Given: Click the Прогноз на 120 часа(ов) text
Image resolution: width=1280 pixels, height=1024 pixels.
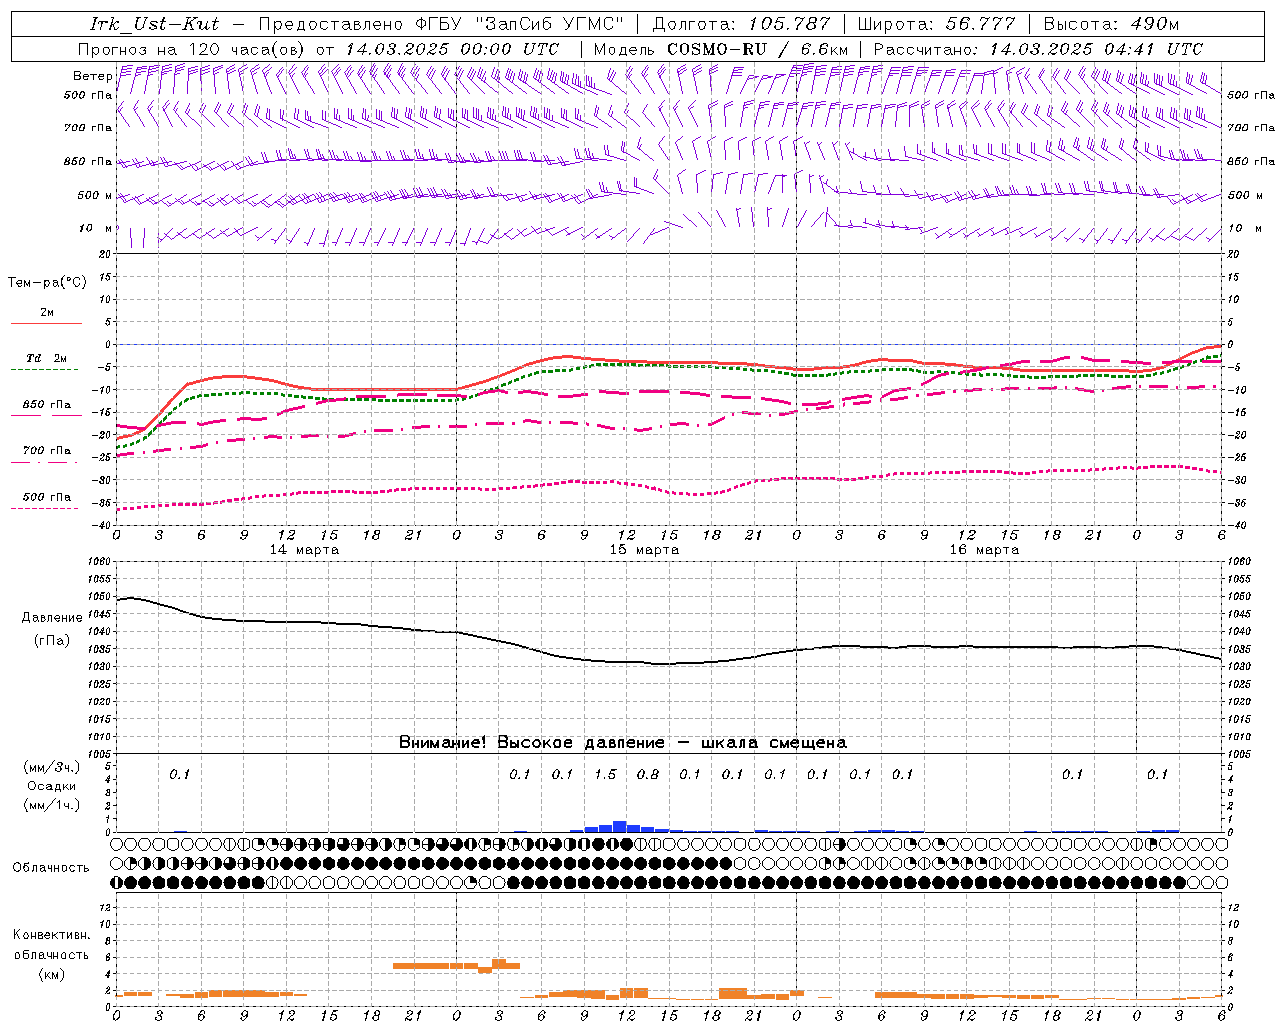Looking at the screenshot, I should (193, 49).
